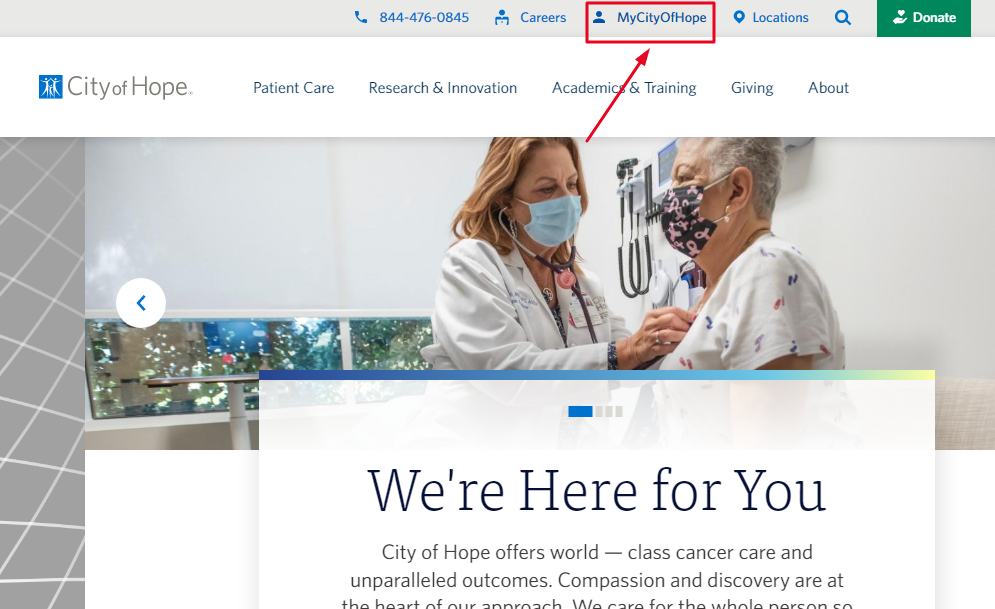Open the Locations link
This screenshot has height=609, width=995.
[781, 18]
